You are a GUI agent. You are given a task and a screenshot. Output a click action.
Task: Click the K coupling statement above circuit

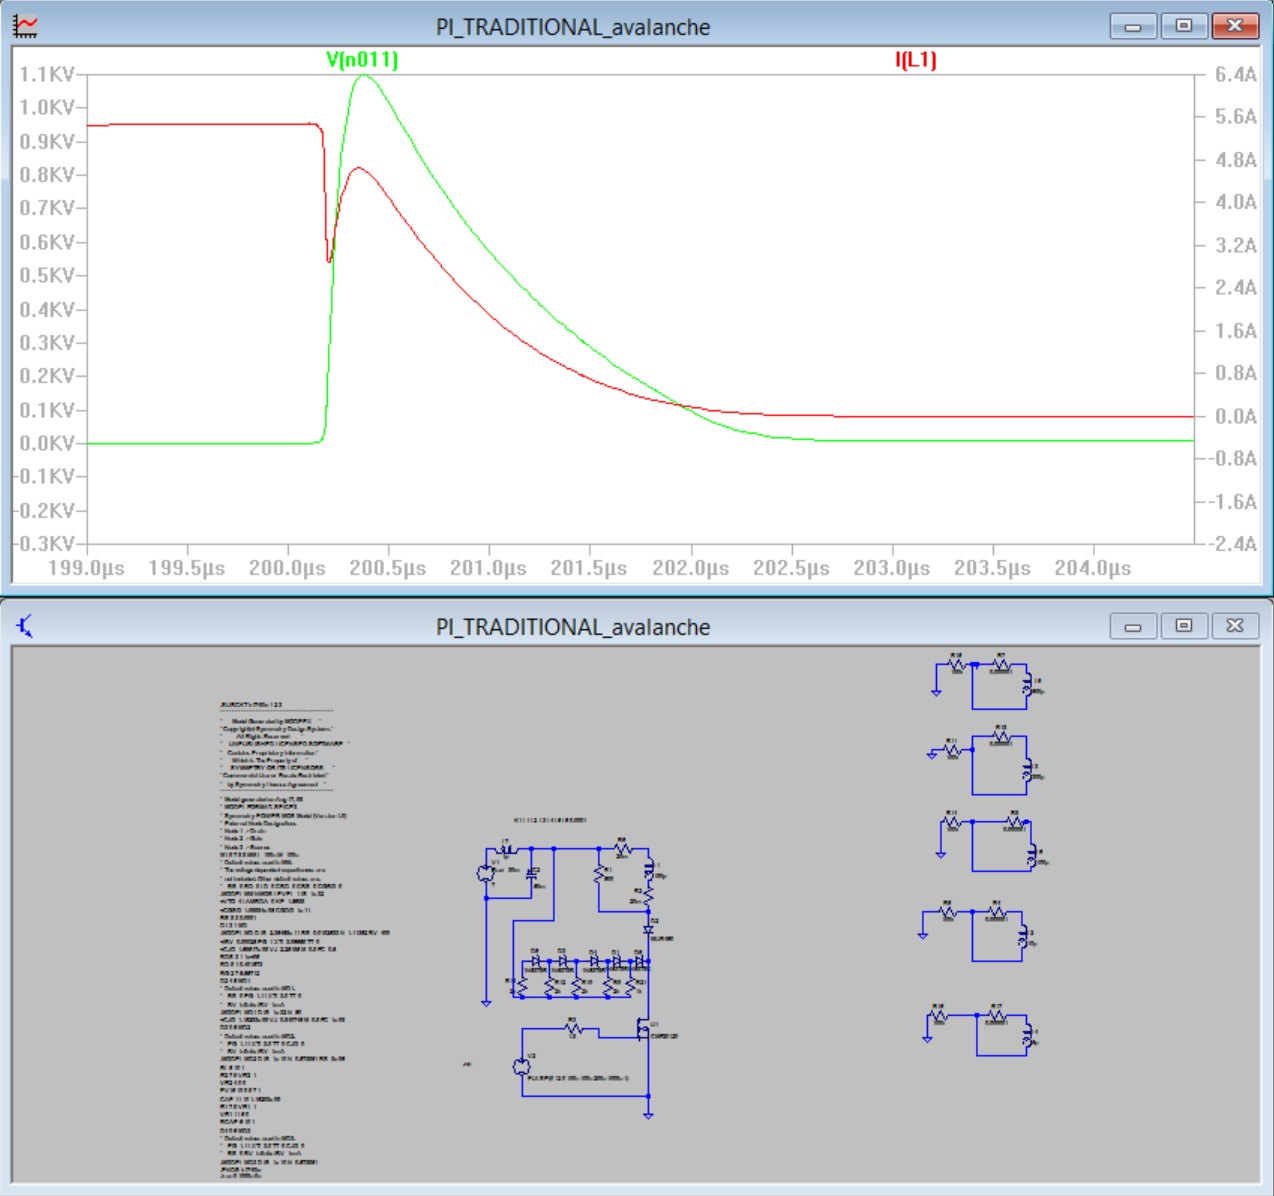point(550,820)
